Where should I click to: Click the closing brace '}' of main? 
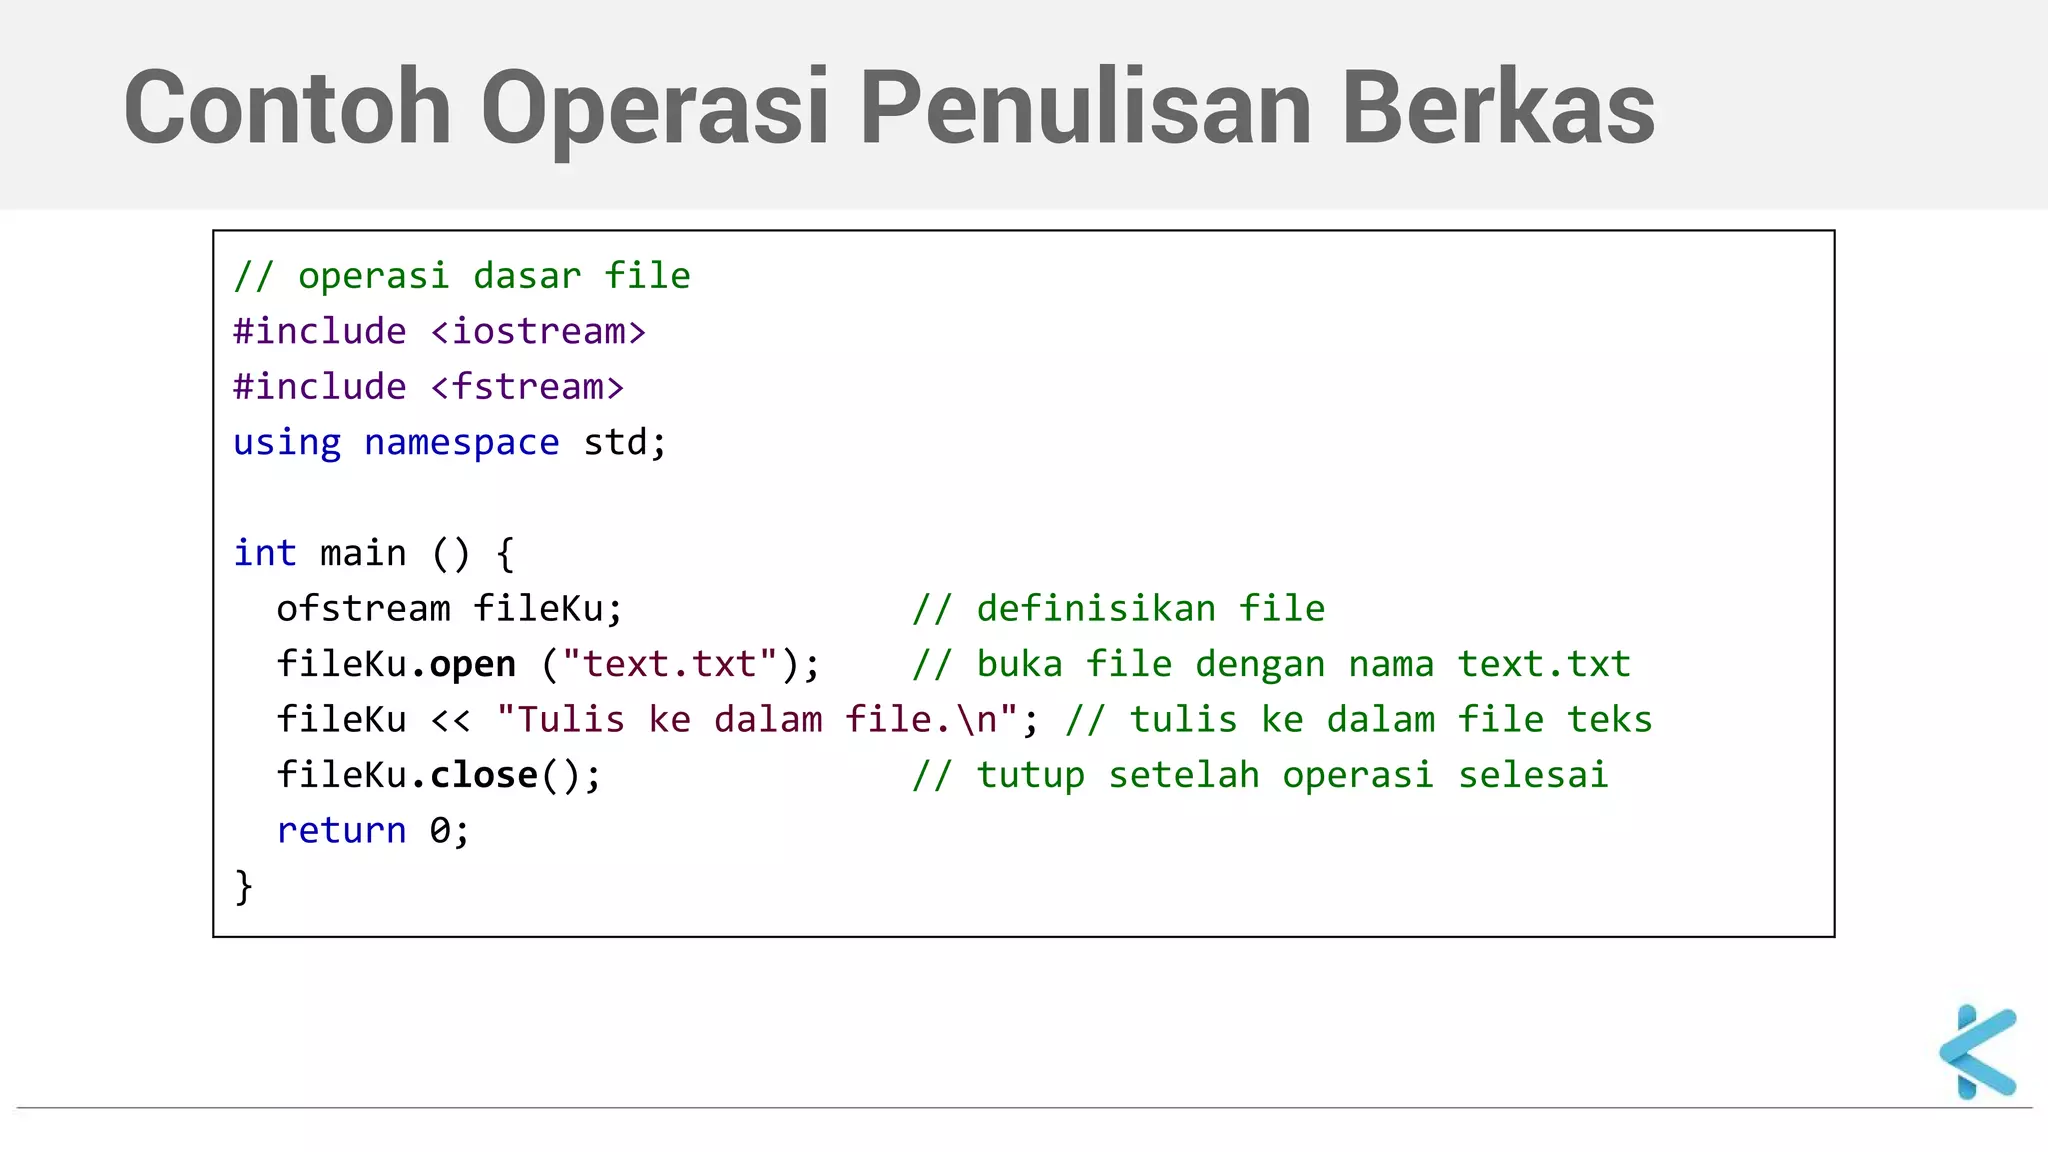click(x=243, y=887)
